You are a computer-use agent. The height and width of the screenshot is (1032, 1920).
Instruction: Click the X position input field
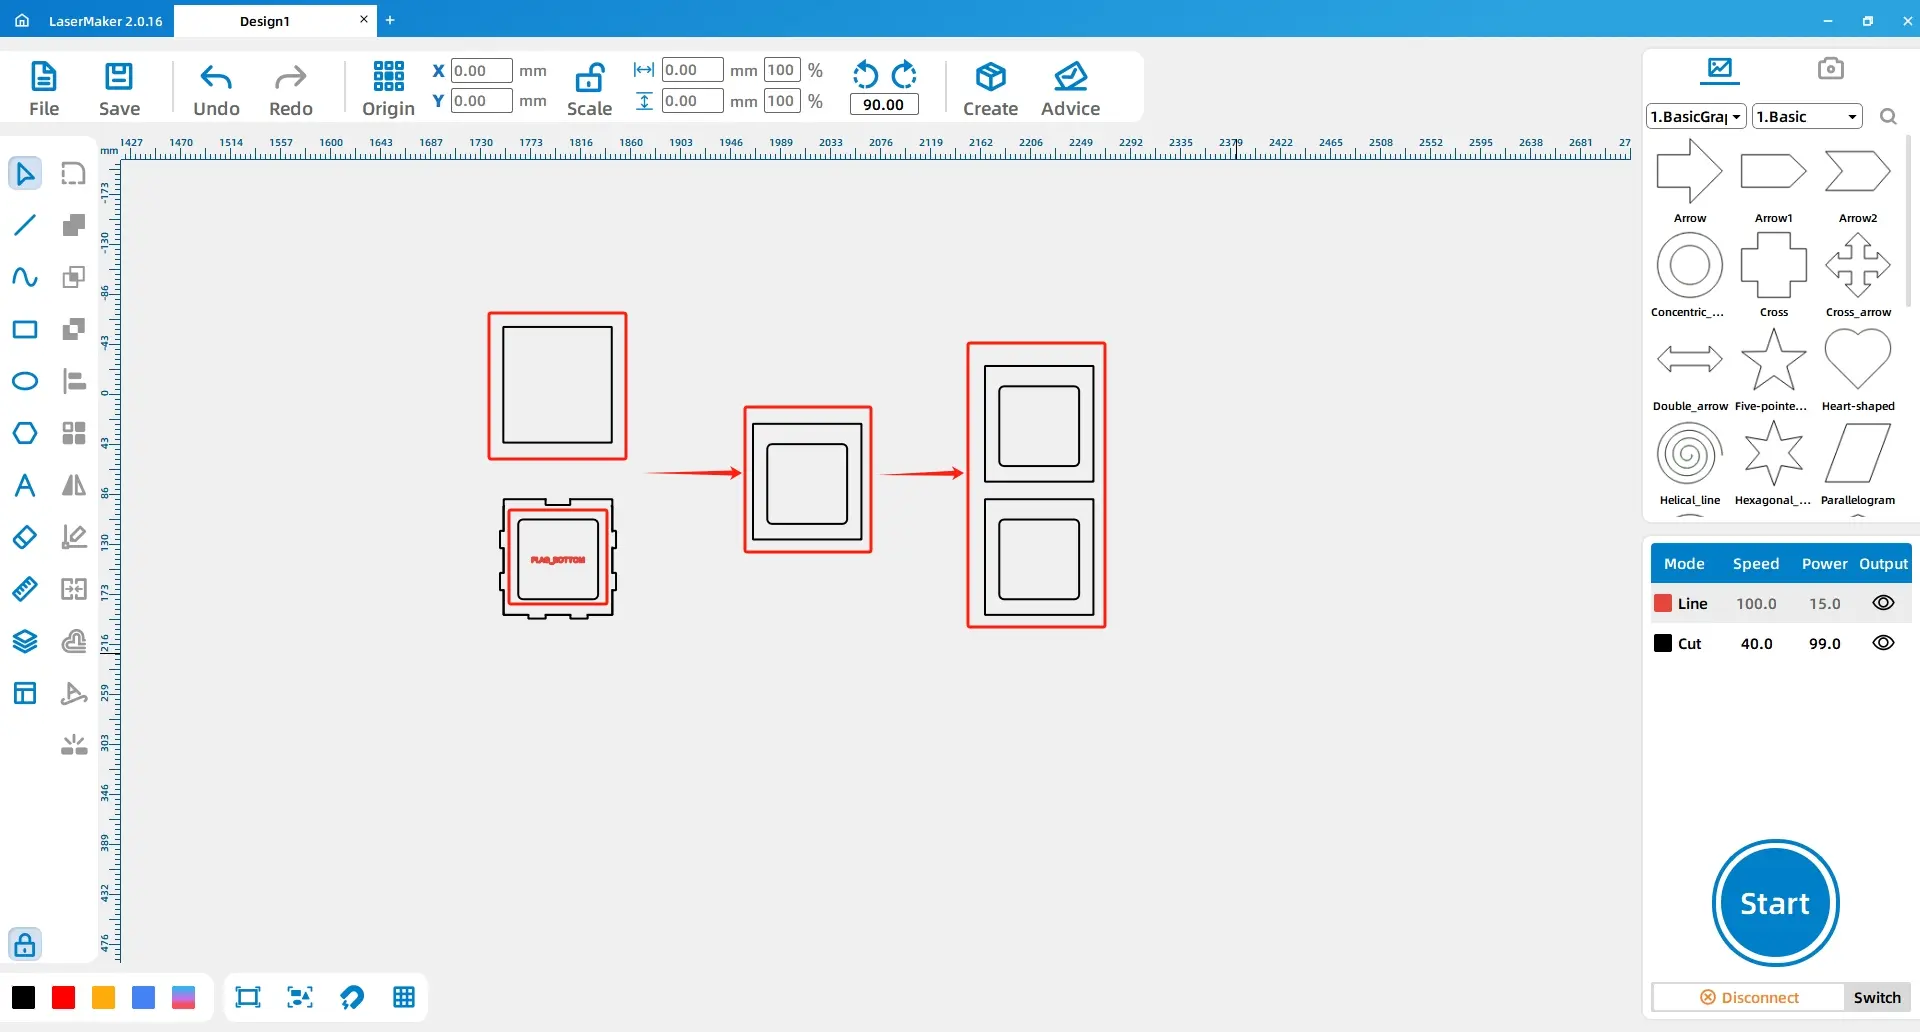(481, 70)
